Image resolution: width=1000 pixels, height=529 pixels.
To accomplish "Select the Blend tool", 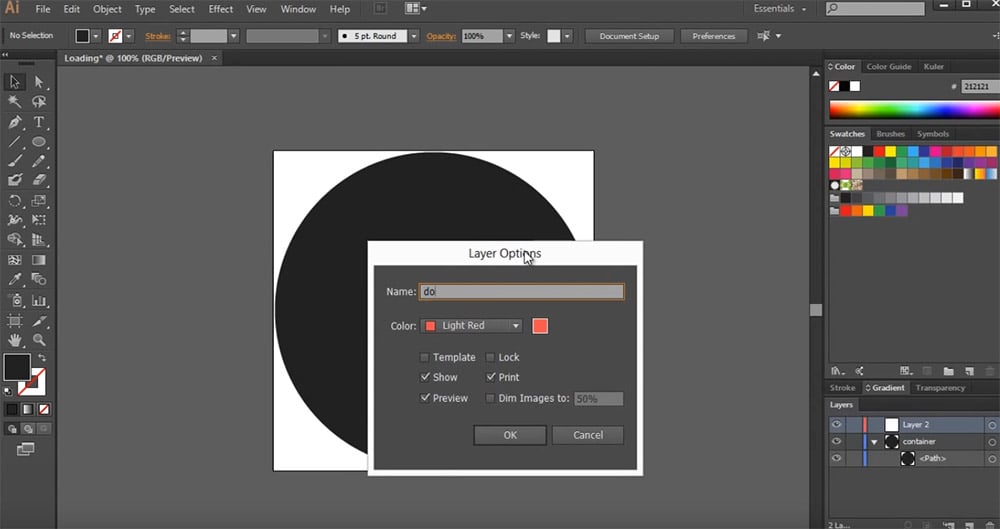I will pos(39,279).
